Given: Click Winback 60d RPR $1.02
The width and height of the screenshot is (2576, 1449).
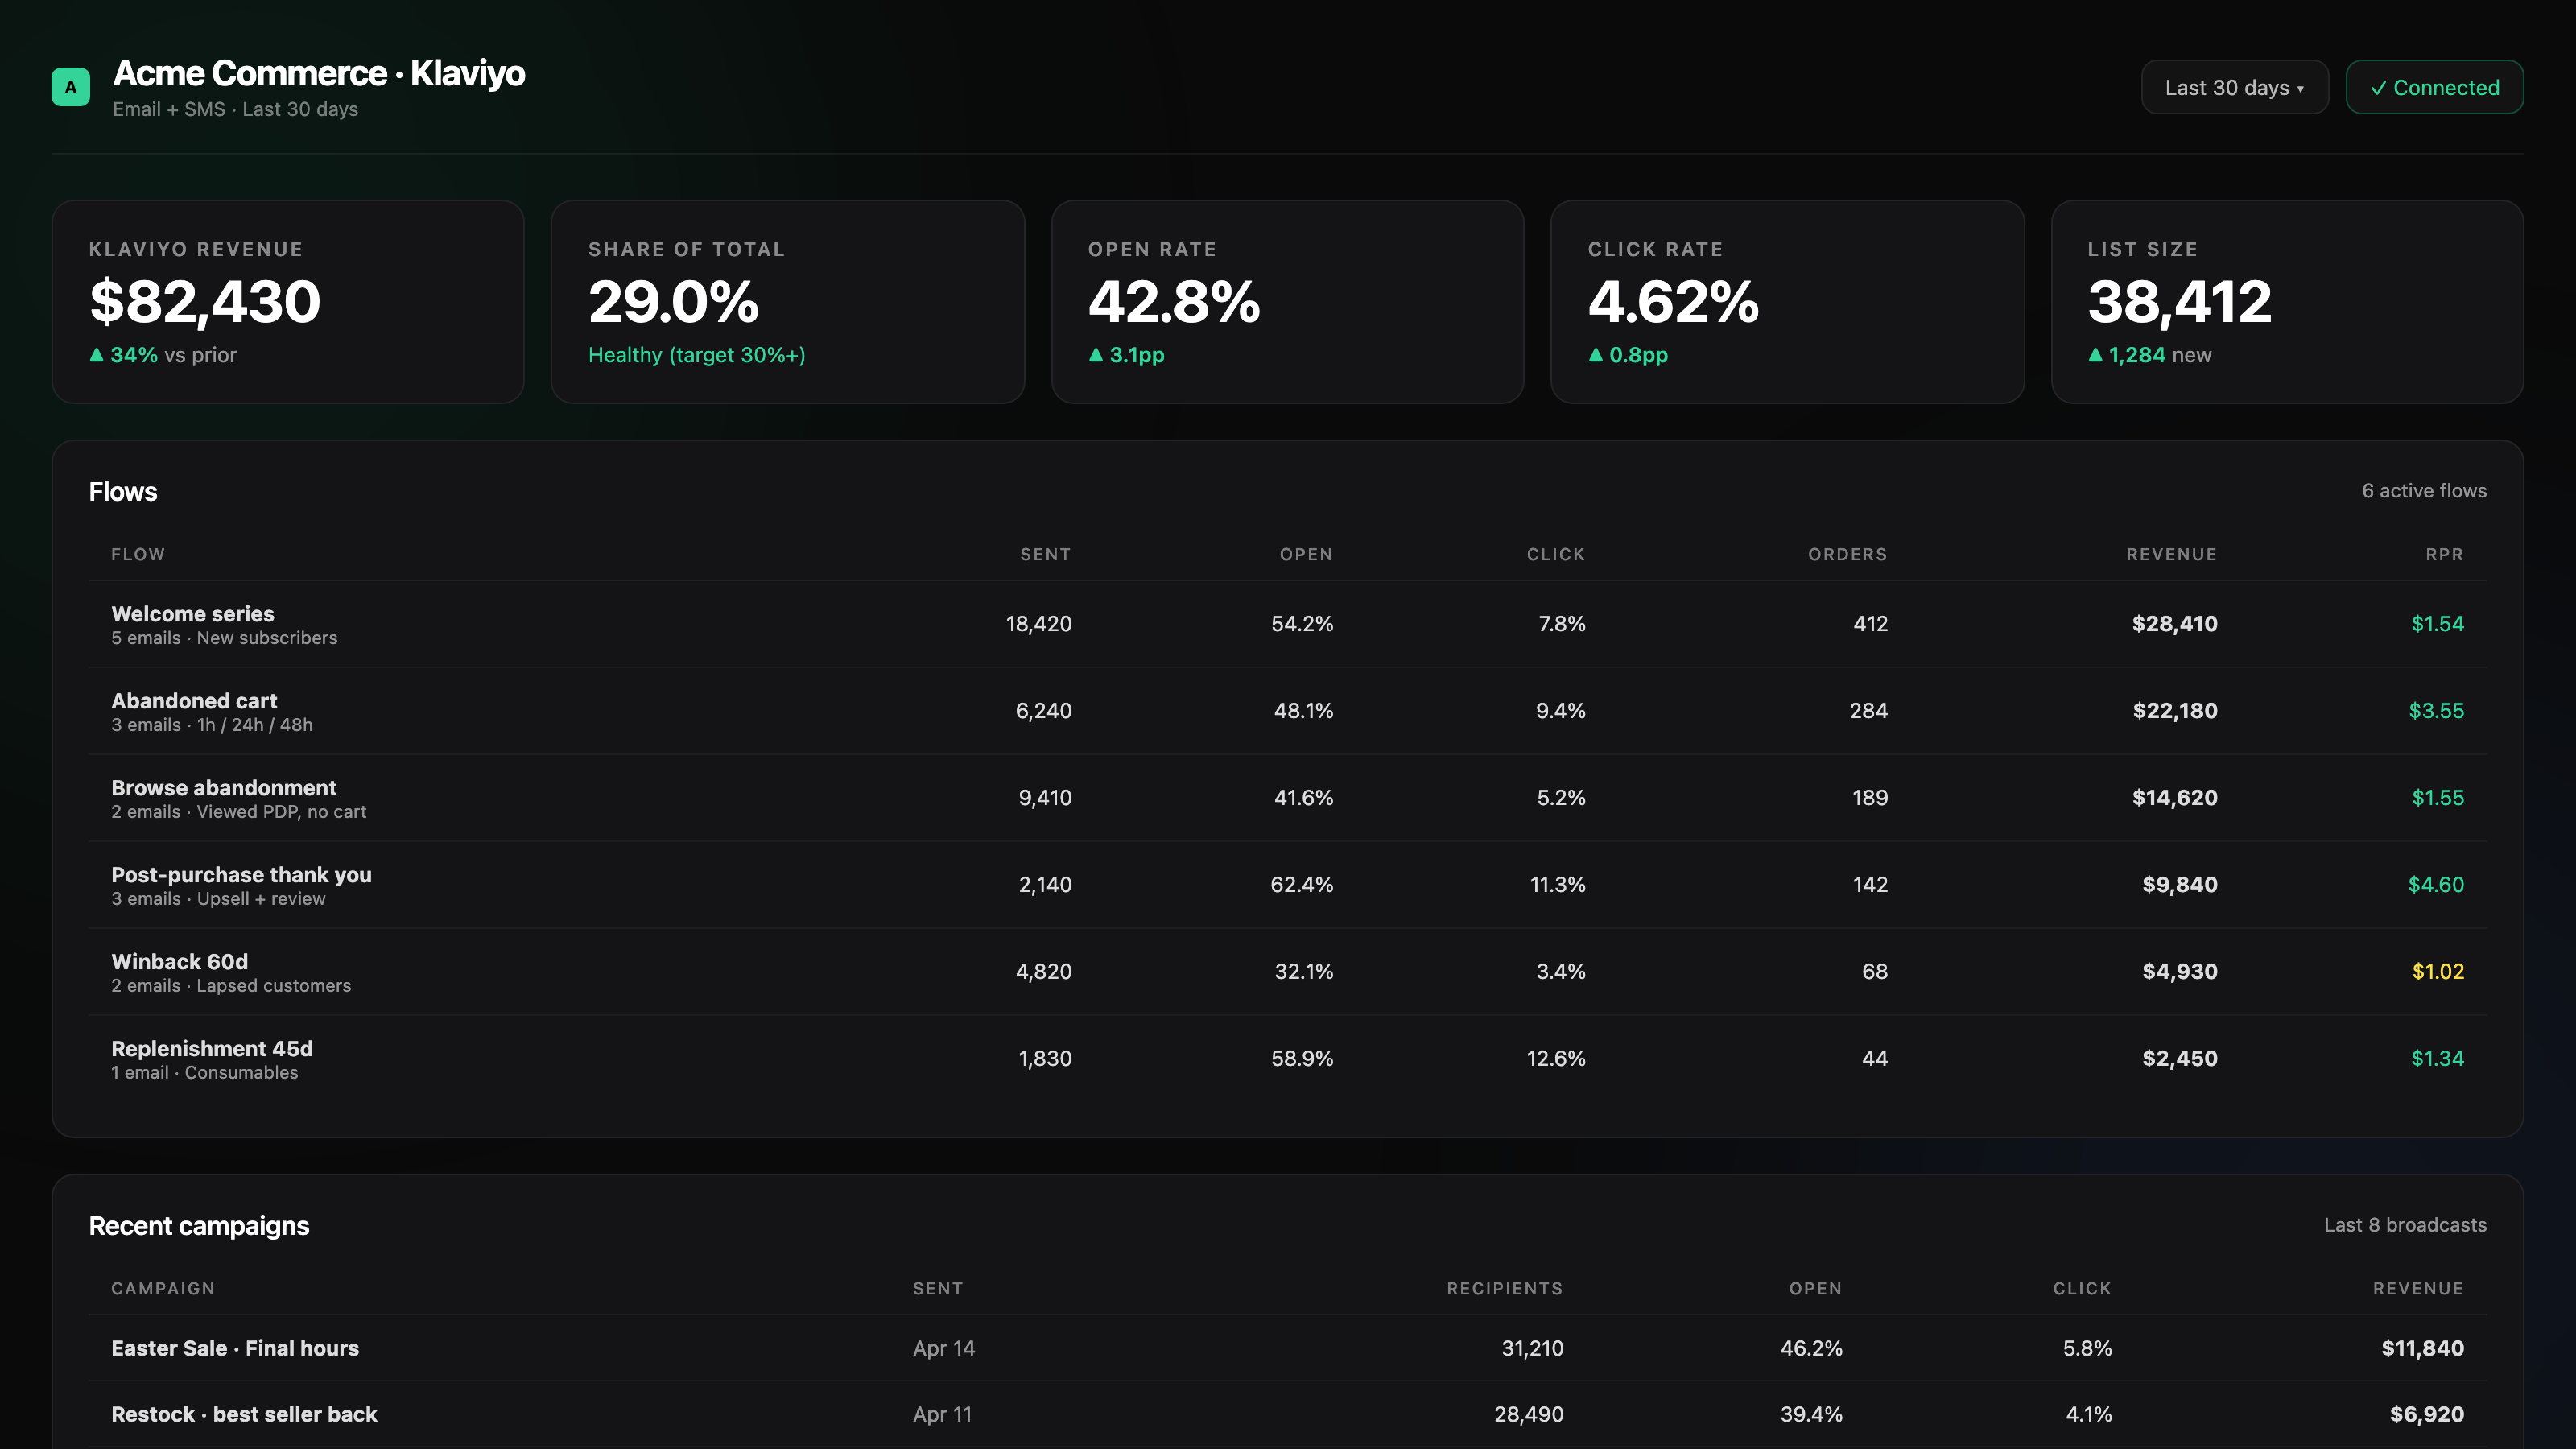Looking at the screenshot, I should click(x=2438, y=972).
